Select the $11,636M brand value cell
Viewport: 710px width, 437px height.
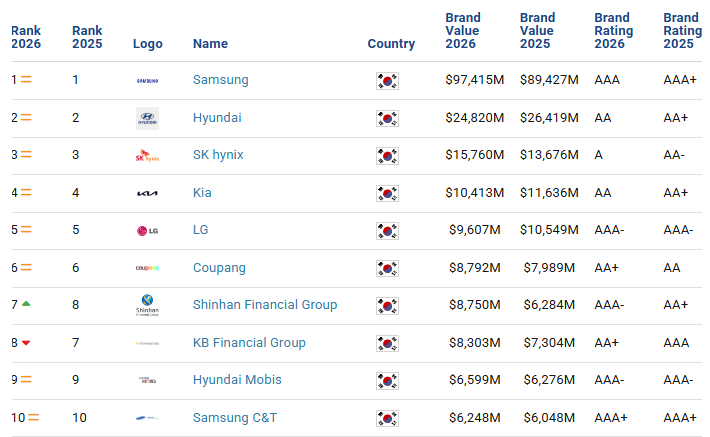tap(549, 192)
